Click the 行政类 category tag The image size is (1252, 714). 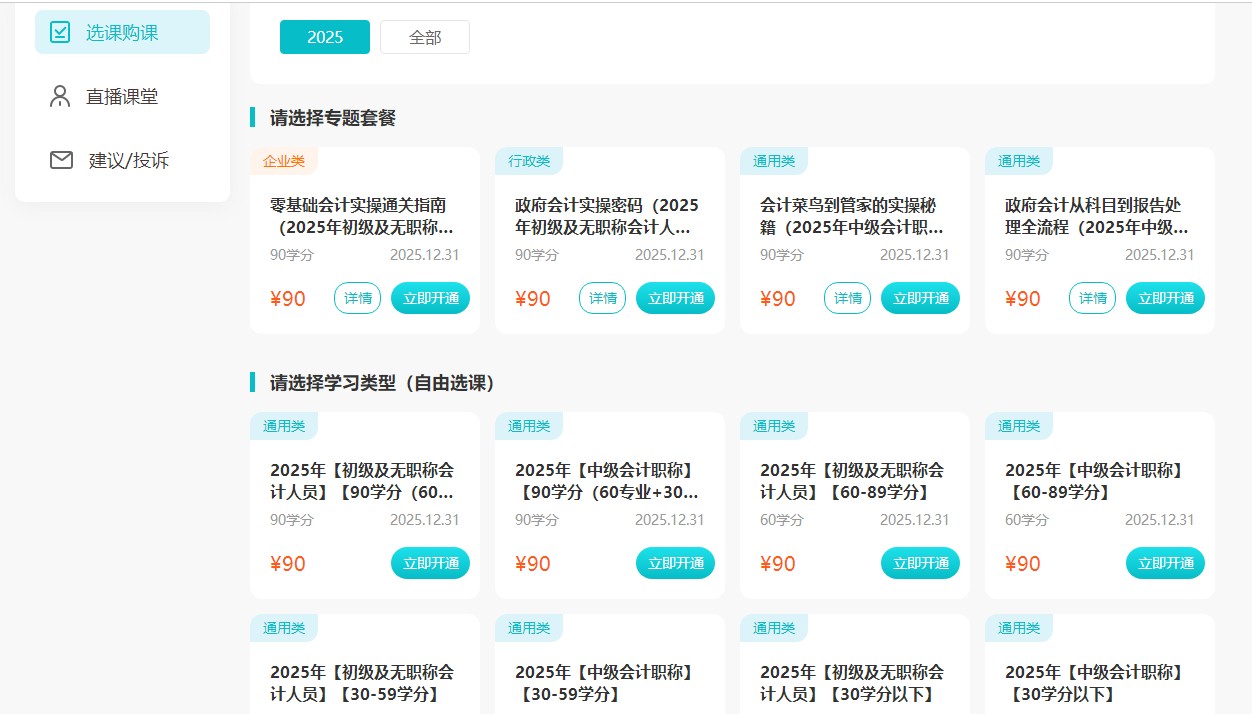coord(529,161)
